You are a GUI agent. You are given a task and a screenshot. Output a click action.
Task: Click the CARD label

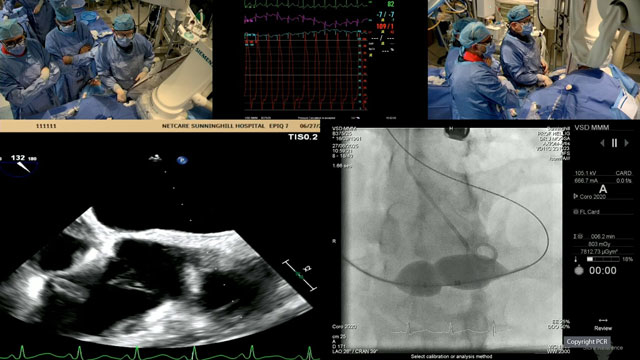coord(623,173)
